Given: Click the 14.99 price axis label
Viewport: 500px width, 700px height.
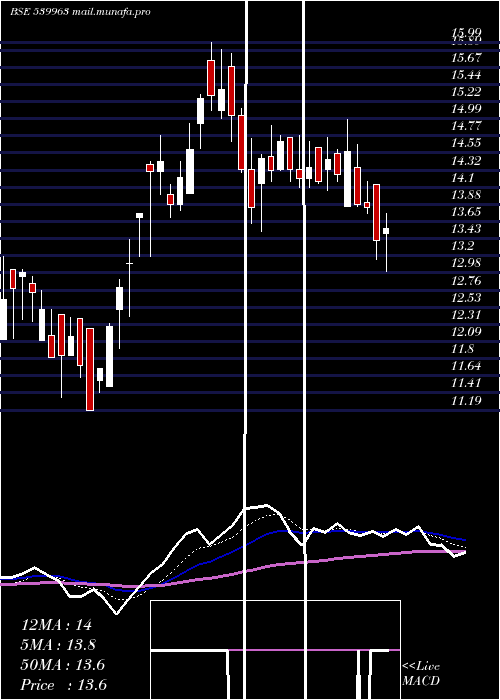Looking at the screenshot, I should pyautogui.click(x=467, y=109).
